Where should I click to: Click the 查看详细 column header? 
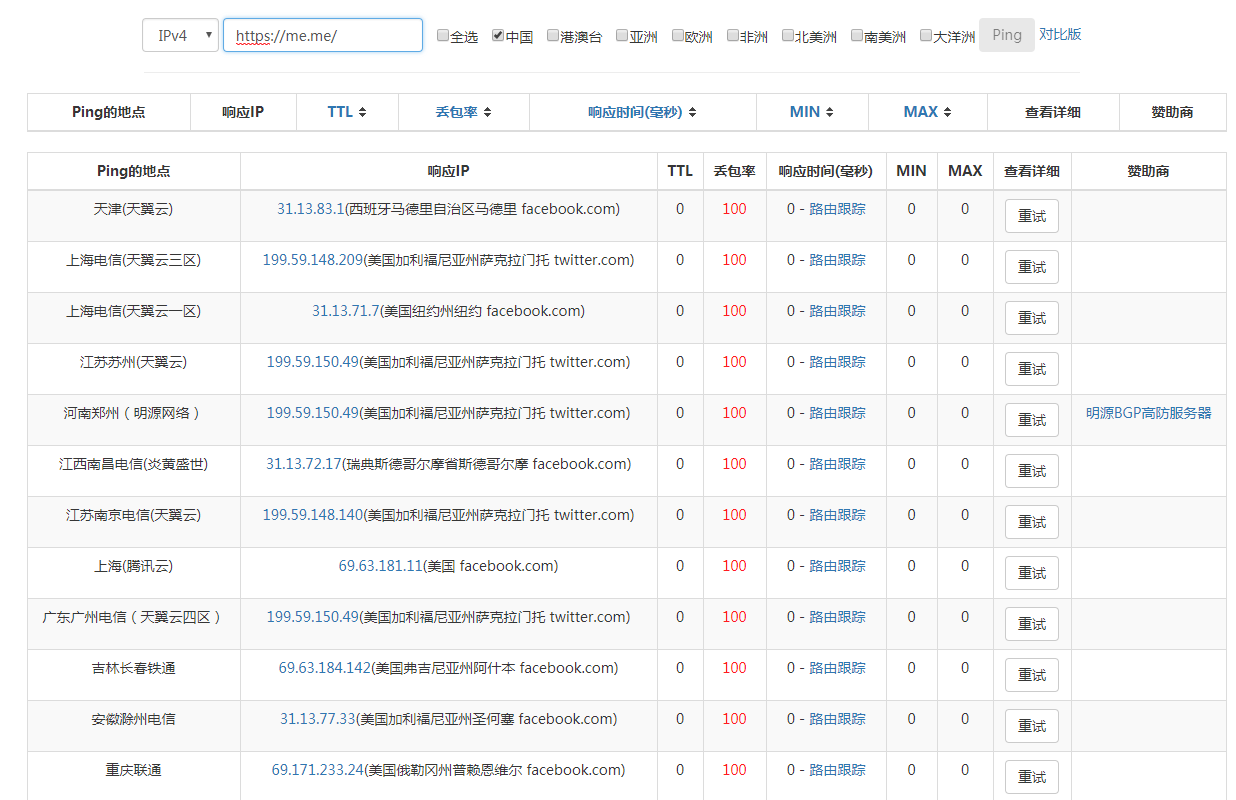[x=1051, y=112]
